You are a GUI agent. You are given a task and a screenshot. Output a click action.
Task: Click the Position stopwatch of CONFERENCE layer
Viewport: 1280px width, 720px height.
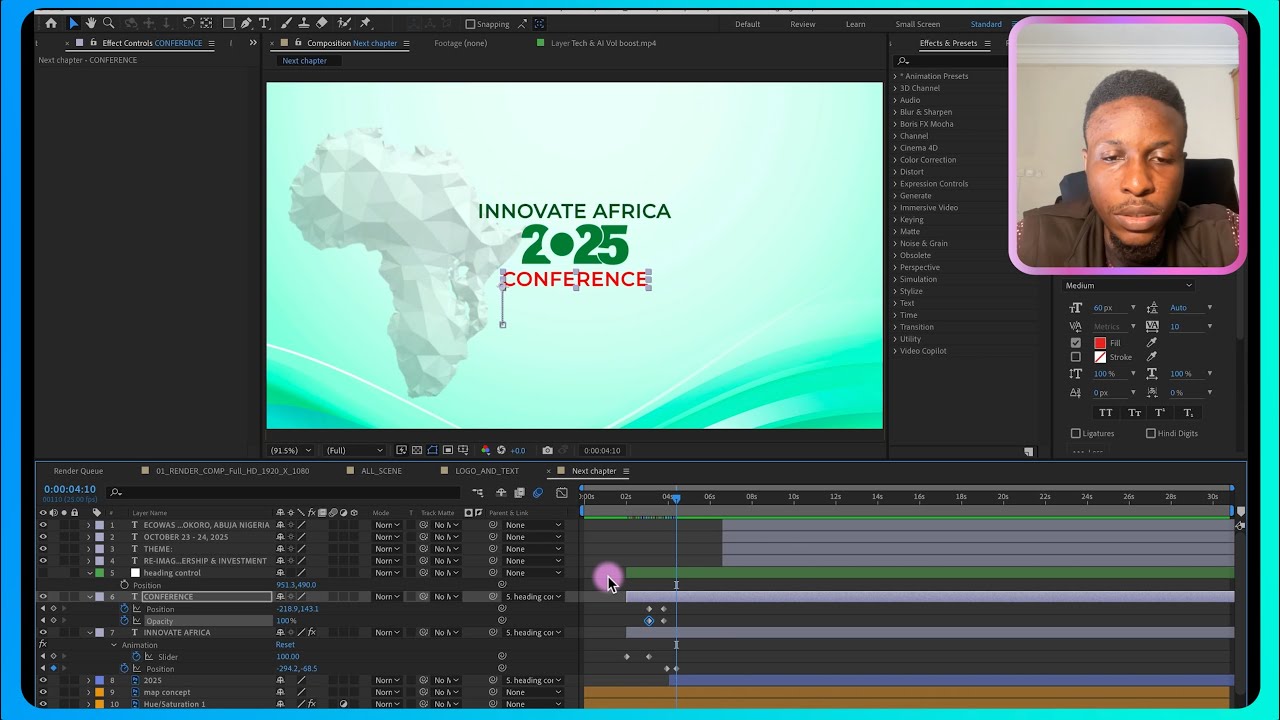125,609
